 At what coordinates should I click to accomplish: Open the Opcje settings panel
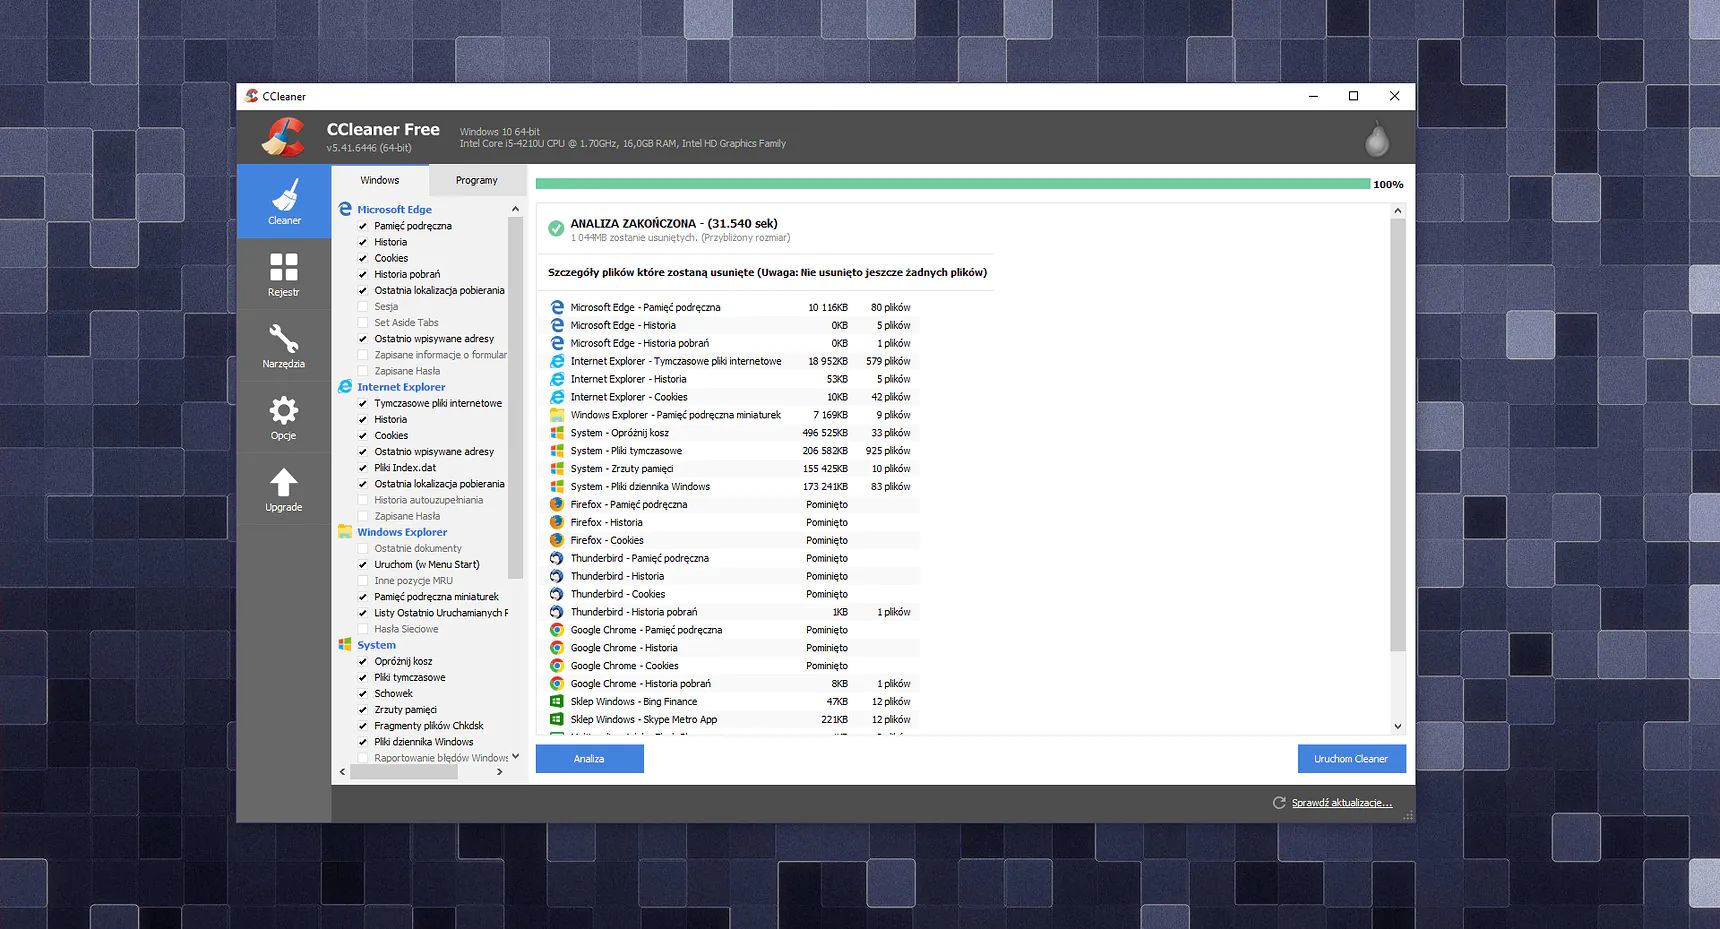tap(284, 417)
